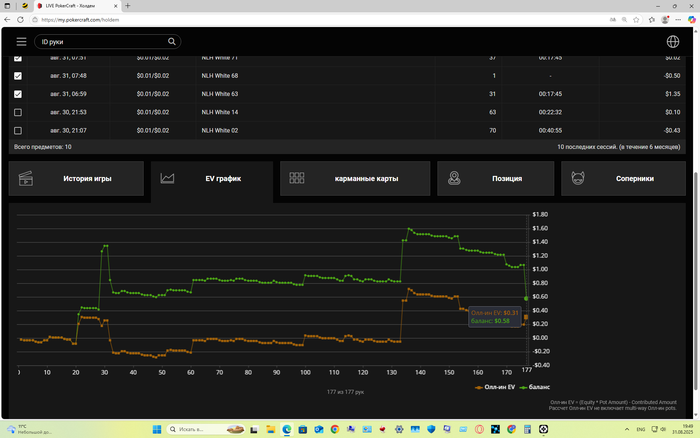The width and height of the screenshot is (700, 438).
Task: Open the ENG language indicator in tray
Action: point(641,430)
